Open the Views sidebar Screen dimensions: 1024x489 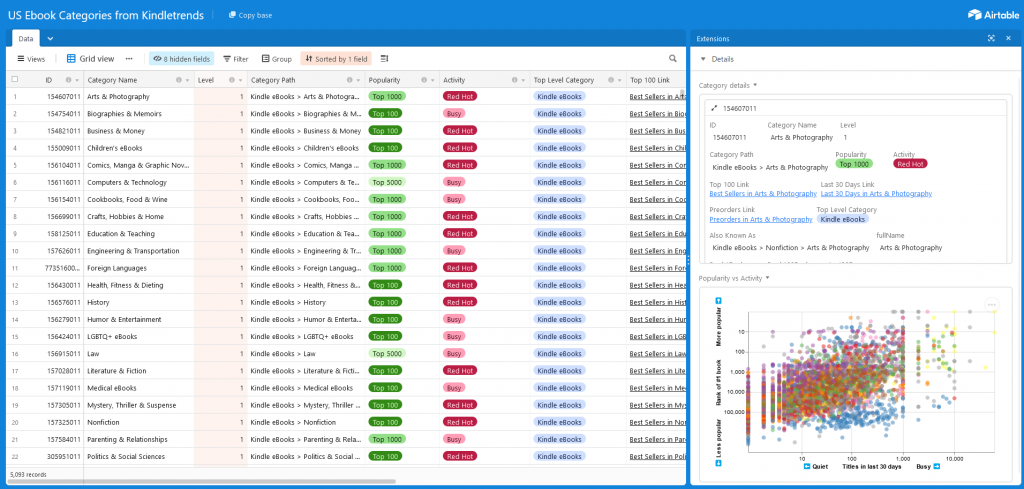pyautogui.click(x=31, y=59)
